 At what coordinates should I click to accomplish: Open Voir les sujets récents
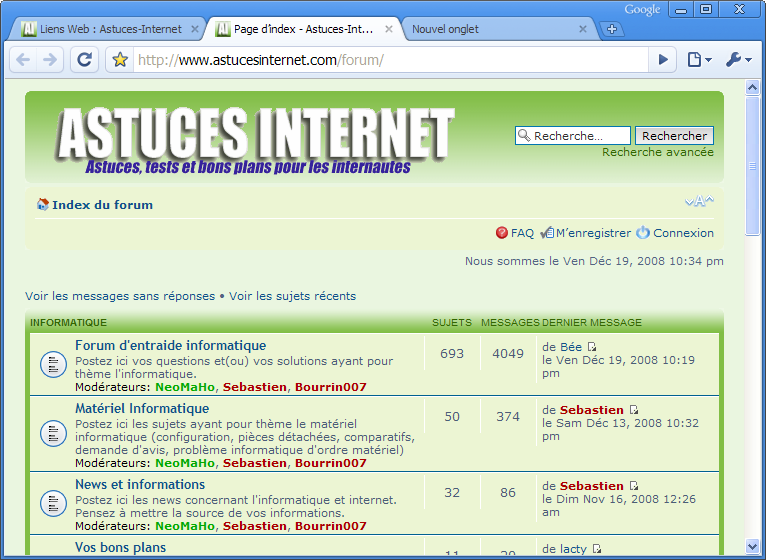coord(292,296)
